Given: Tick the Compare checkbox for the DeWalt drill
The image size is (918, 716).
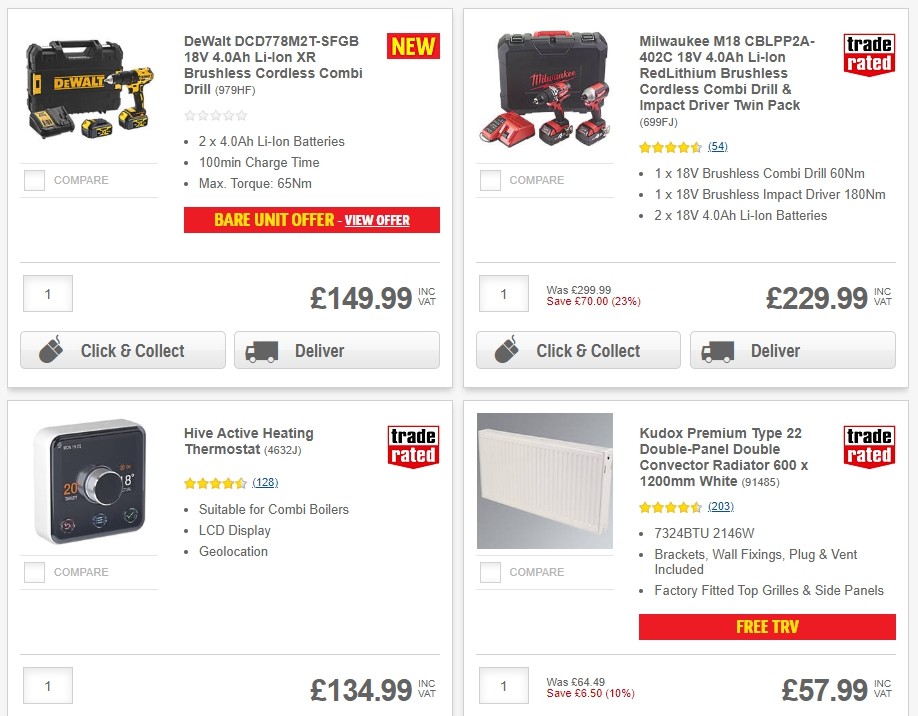Looking at the screenshot, I should (x=33, y=180).
